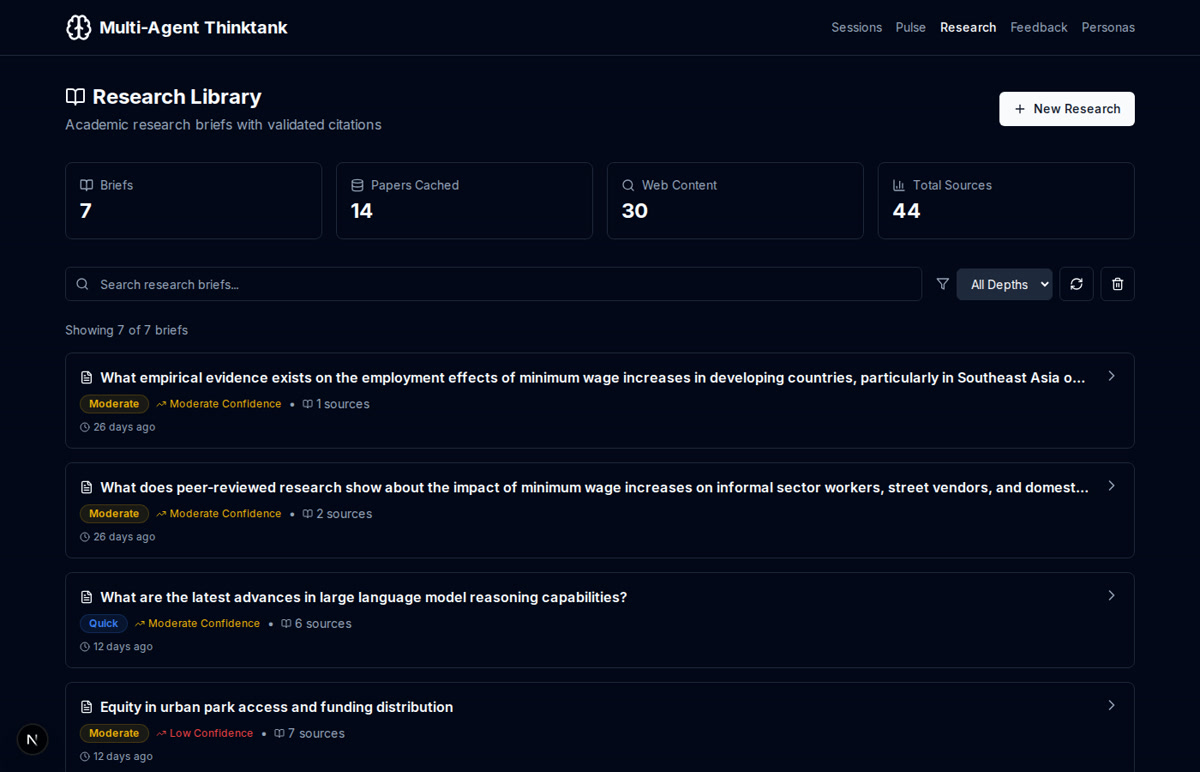
Task: Click the Papers Cached stack icon
Action: click(356, 185)
